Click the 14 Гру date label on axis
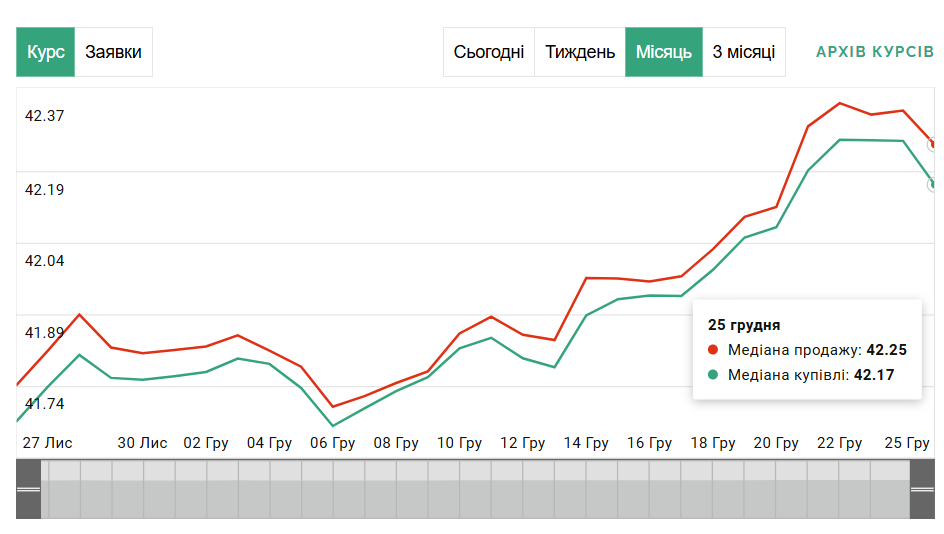Screen dimensions: 944x534 point(586,443)
